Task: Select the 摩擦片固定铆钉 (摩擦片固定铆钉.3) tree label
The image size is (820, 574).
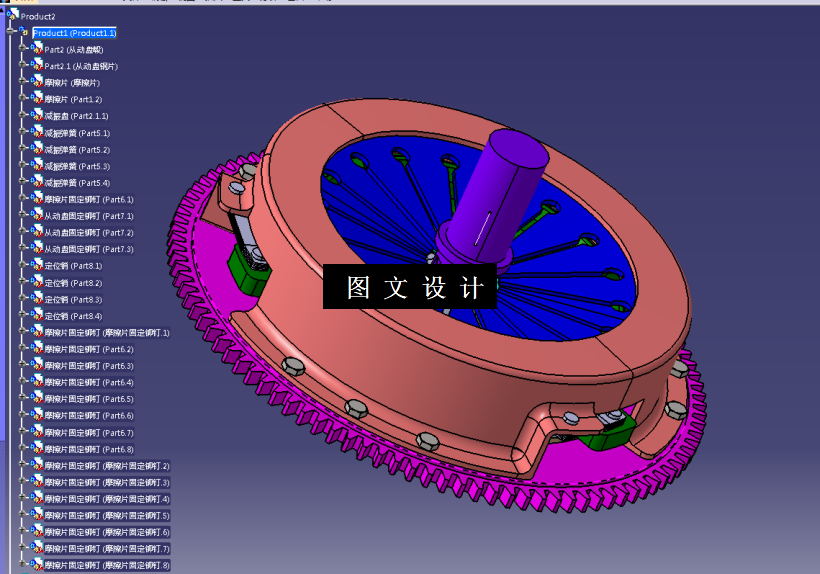Action: (x=107, y=483)
